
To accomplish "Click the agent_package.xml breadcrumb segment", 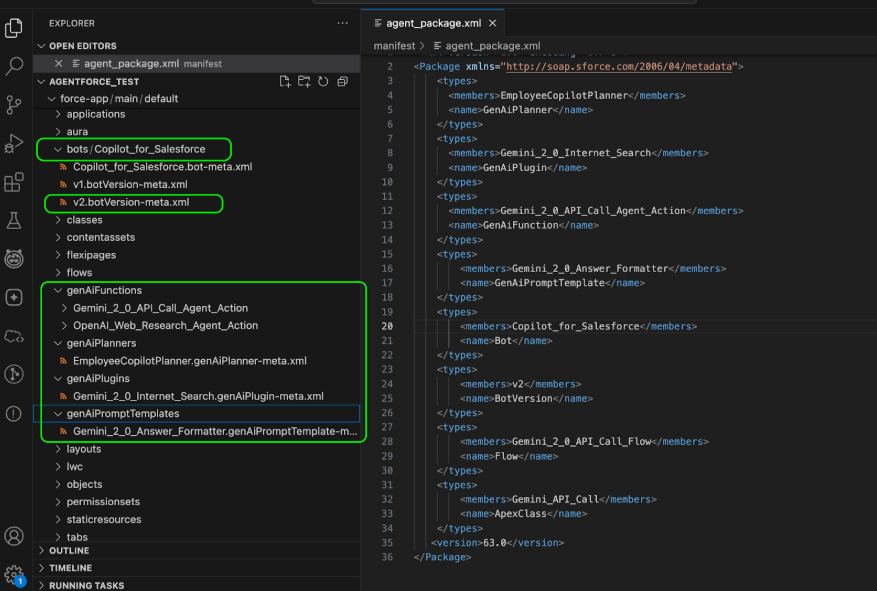I will [492, 46].
